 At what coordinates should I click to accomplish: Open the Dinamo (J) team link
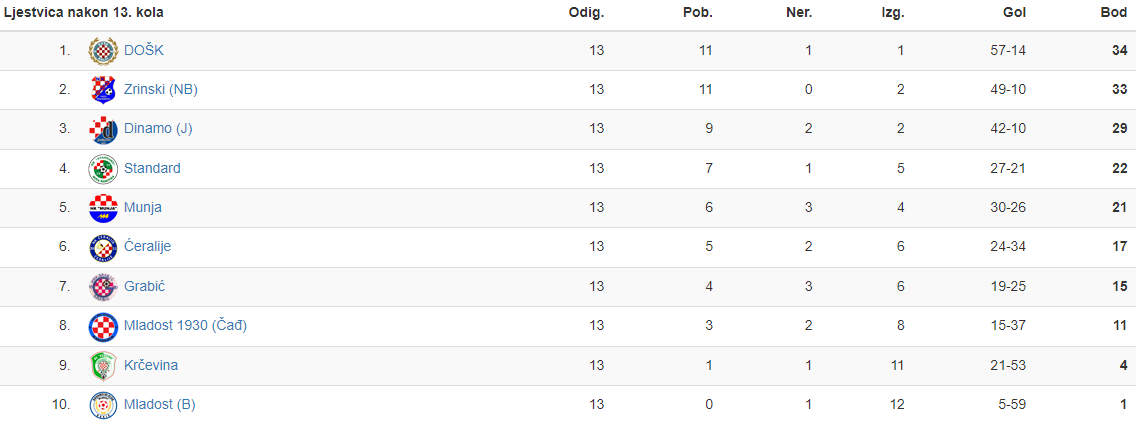159,129
